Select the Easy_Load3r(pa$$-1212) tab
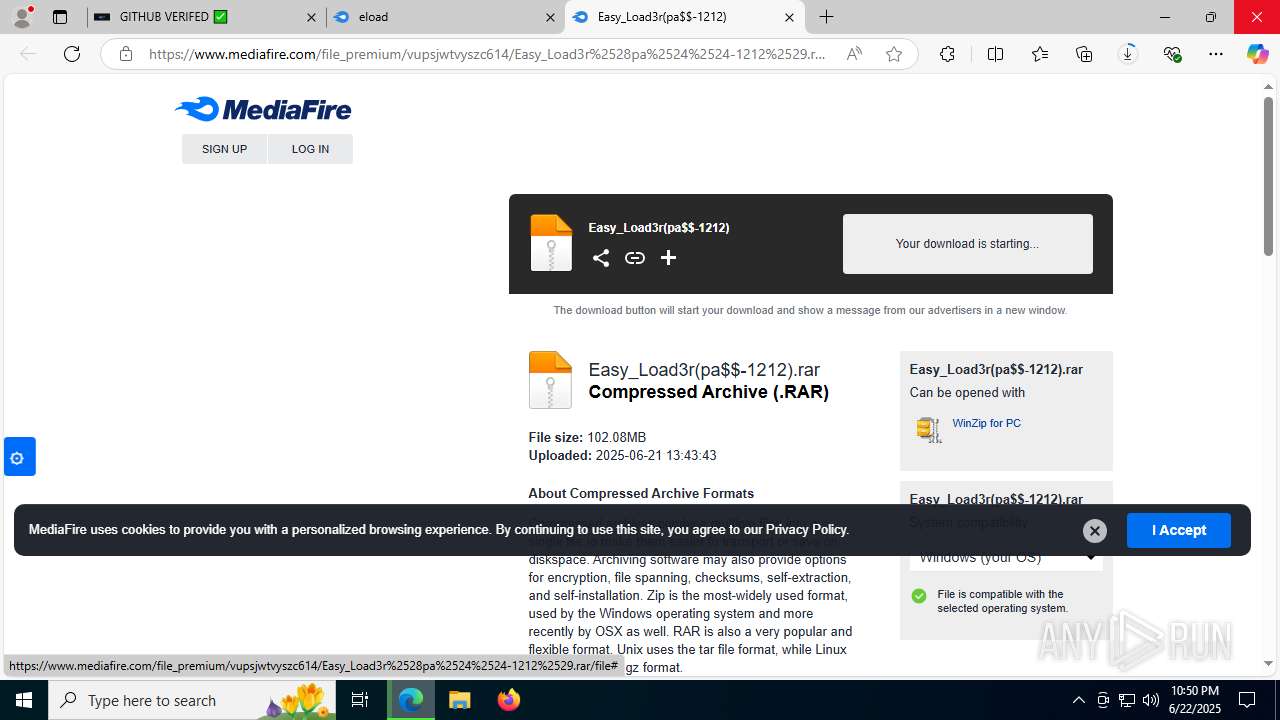The height and width of the screenshot is (720, 1280). click(684, 17)
